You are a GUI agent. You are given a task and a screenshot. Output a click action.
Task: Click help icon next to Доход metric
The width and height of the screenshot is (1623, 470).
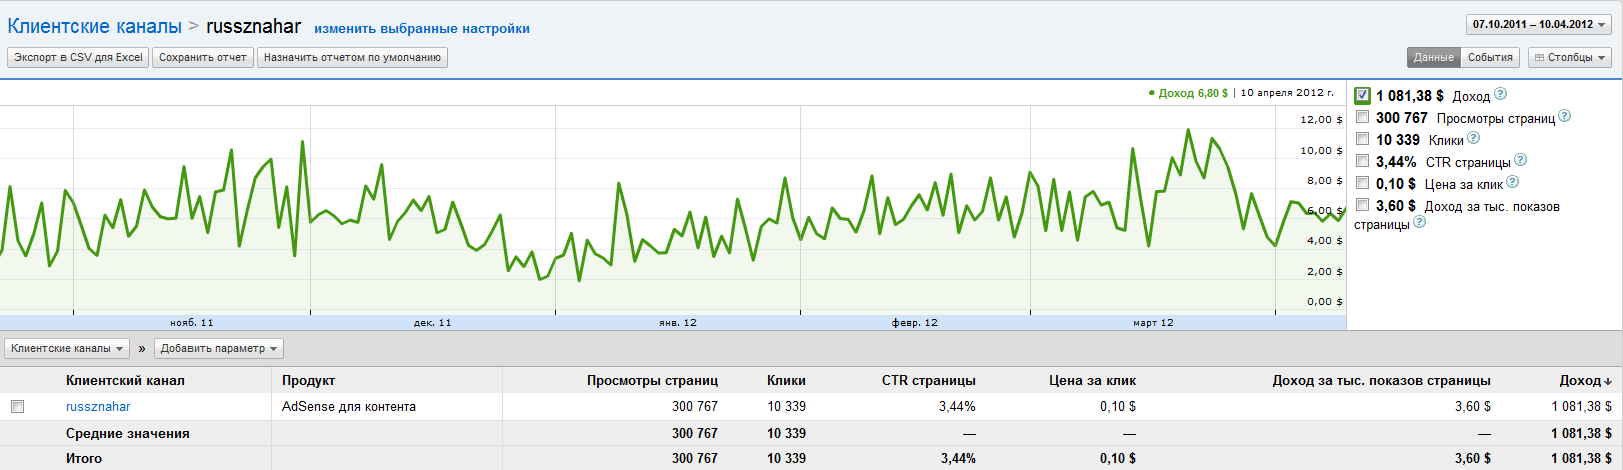(1500, 95)
